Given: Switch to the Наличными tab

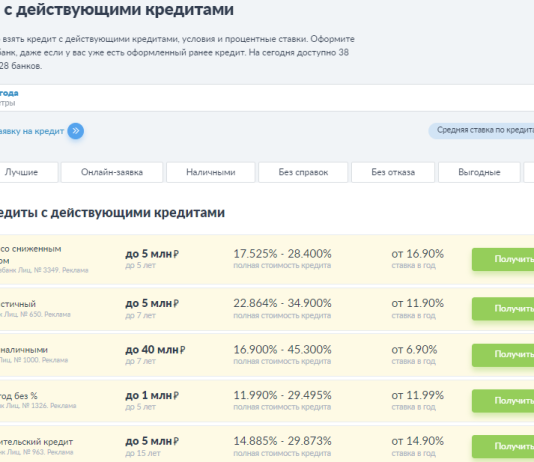Looking at the screenshot, I should (x=210, y=172).
